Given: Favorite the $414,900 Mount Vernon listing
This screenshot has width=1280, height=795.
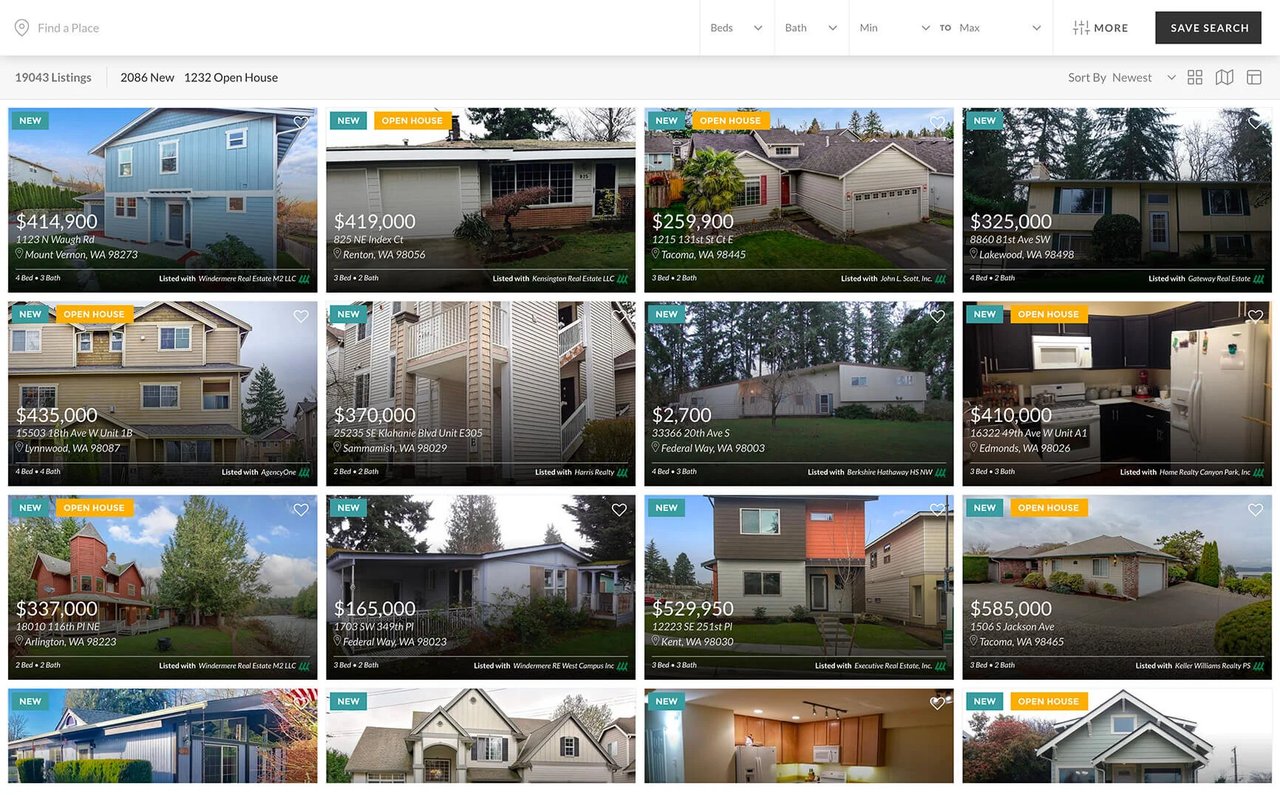Looking at the screenshot, I should click(301, 122).
